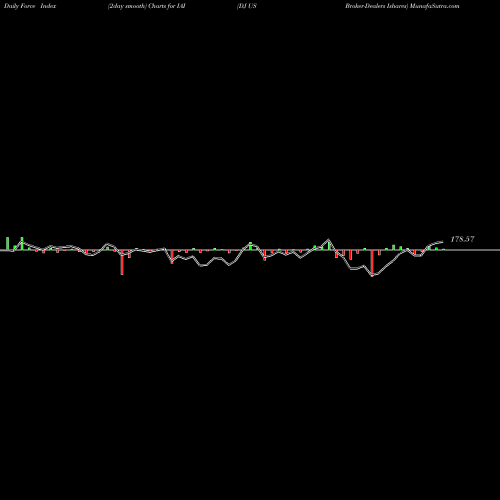Click the '(DJ US' header text

click(x=247, y=6)
